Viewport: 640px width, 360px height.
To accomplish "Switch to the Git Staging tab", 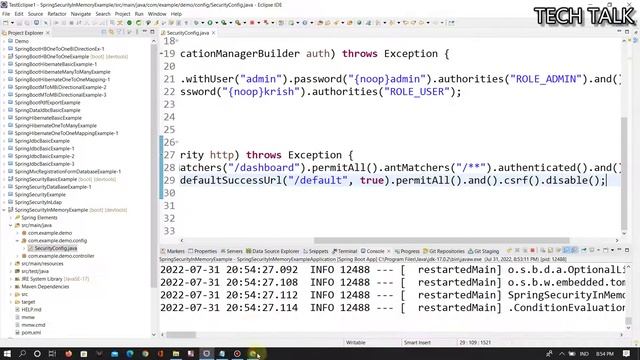I will point(484,251).
